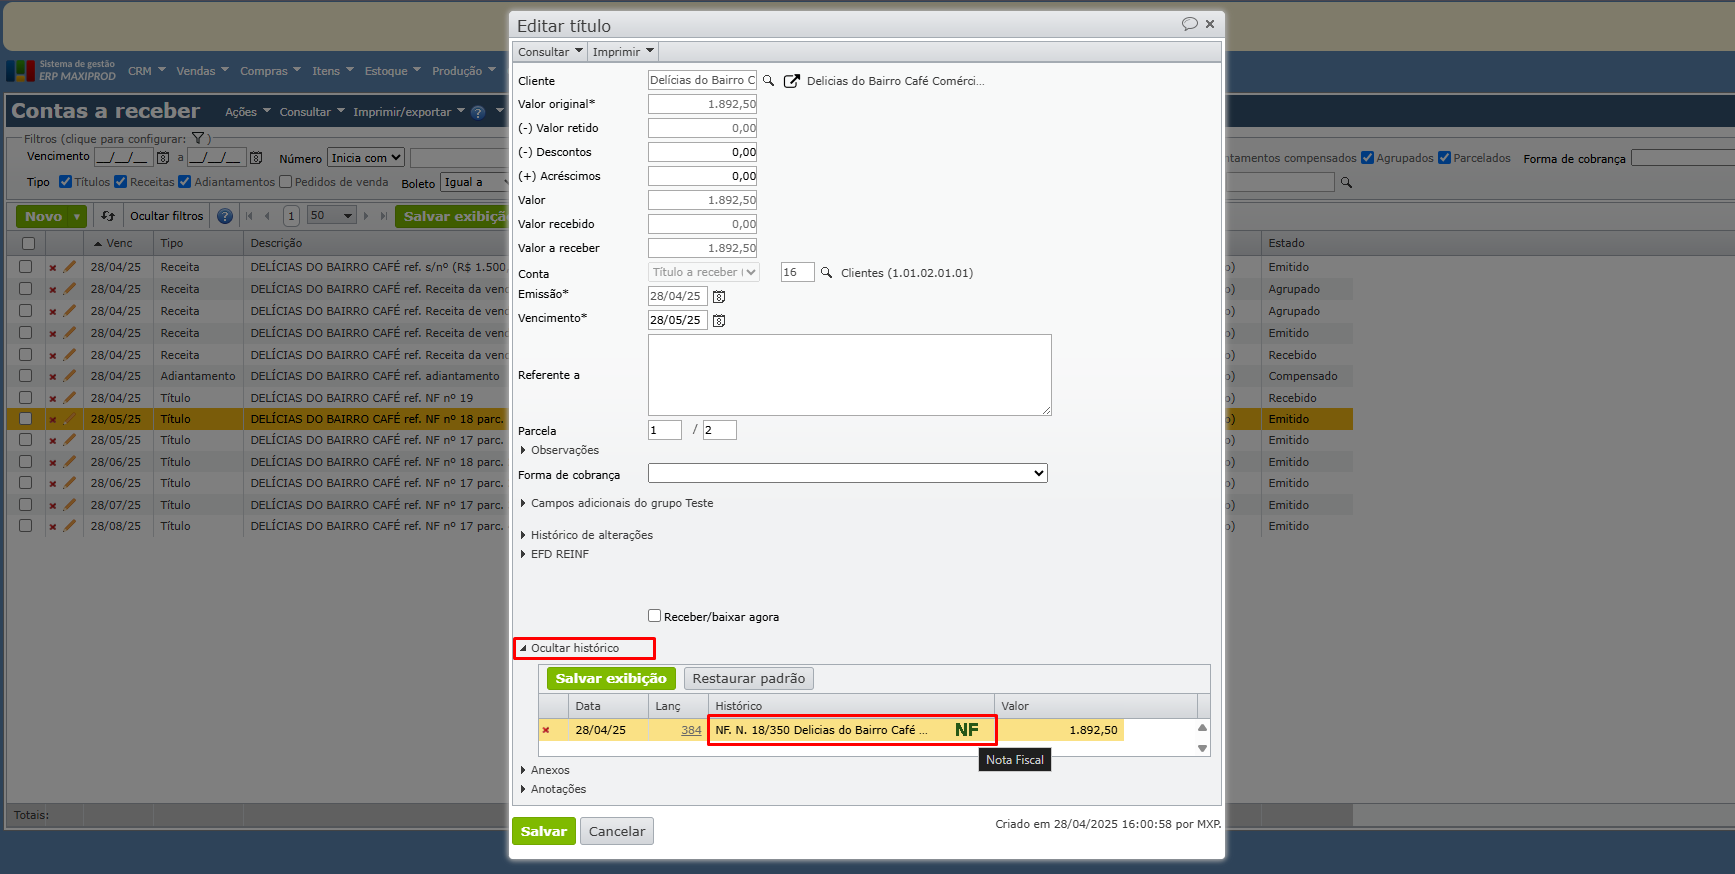Open the Forma de cobrança dropdown in dialog
This screenshot has width=1735, height=874.
848,474
